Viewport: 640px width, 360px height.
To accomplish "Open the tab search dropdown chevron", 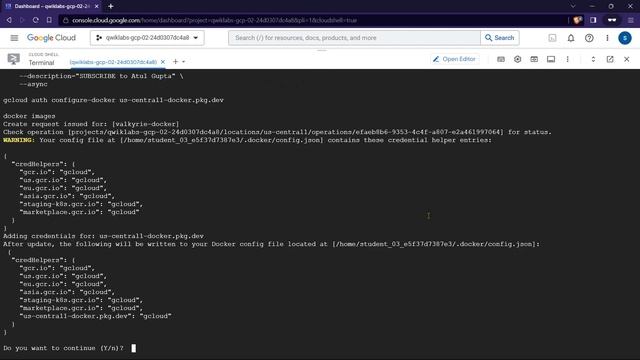I will tap(573, 6).
